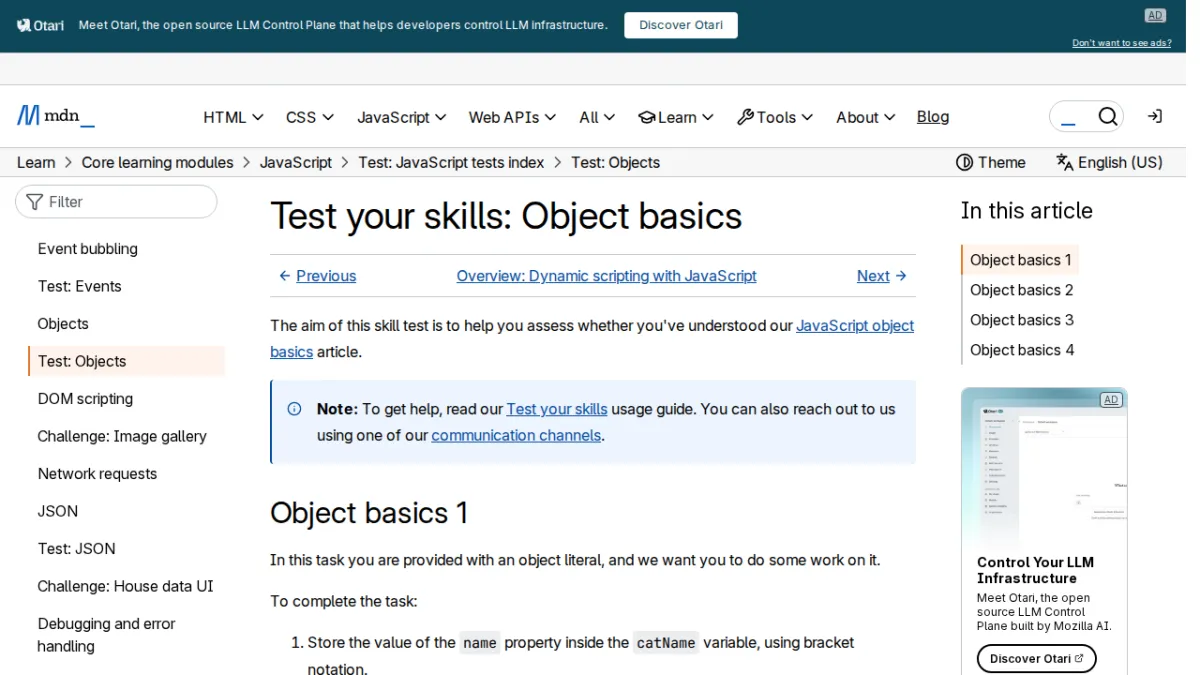Expand the Web APIs menu
This screenshot has width=1200, height=675.
pos(513,117)
